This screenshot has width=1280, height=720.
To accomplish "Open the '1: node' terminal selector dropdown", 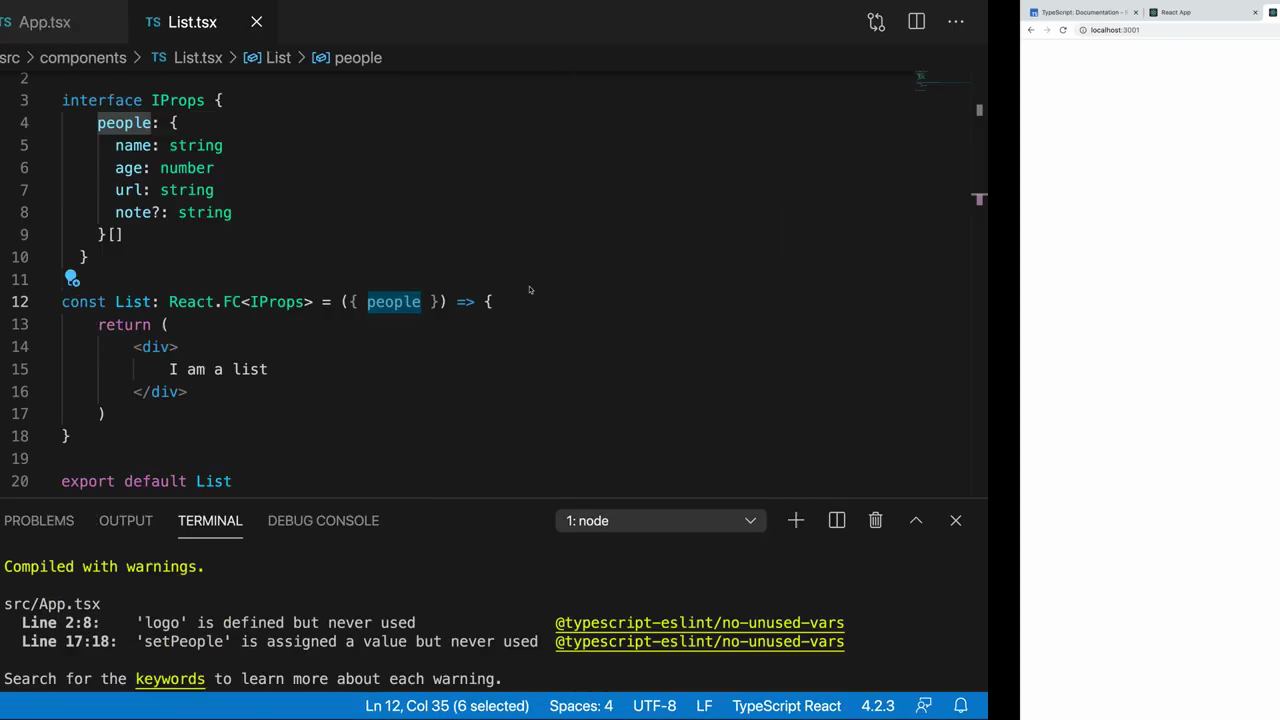I will 661,521.
